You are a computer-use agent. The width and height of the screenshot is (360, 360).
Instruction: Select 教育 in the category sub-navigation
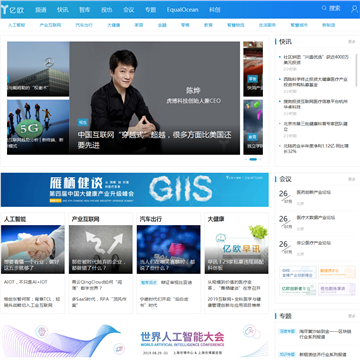pos(208,25)
